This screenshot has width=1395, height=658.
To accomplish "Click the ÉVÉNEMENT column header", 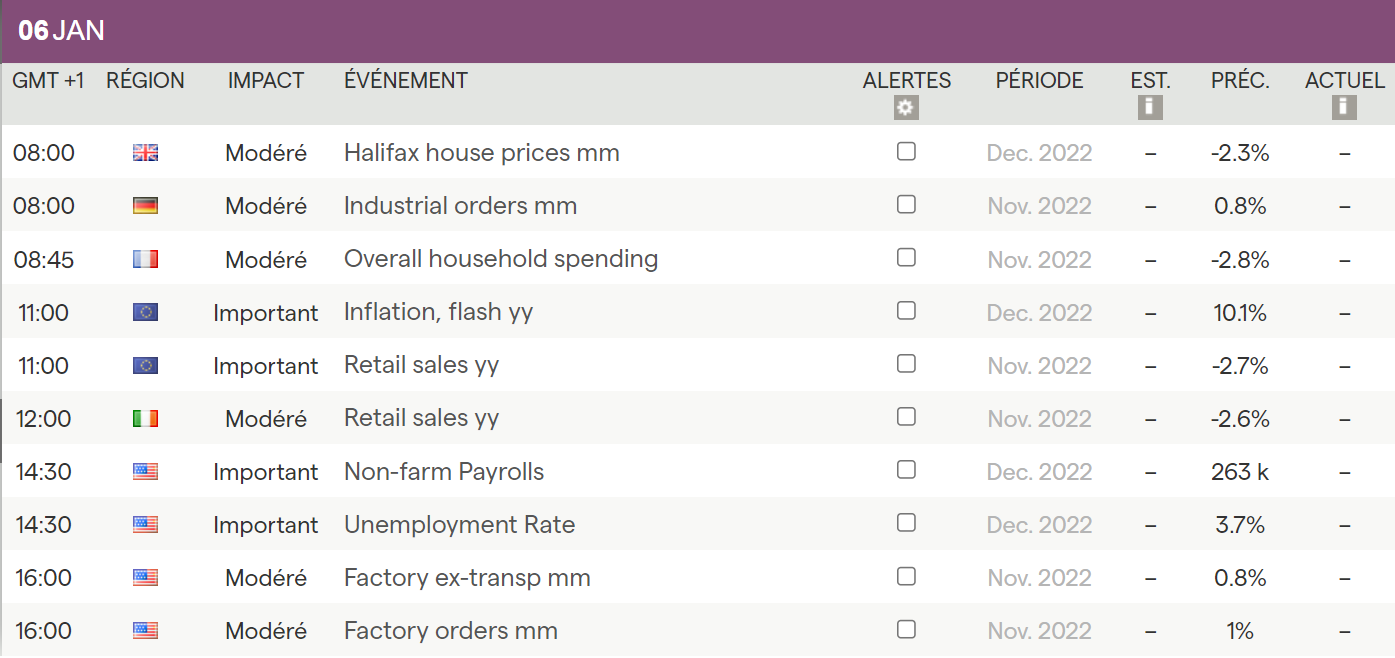I will pos(405,81).
